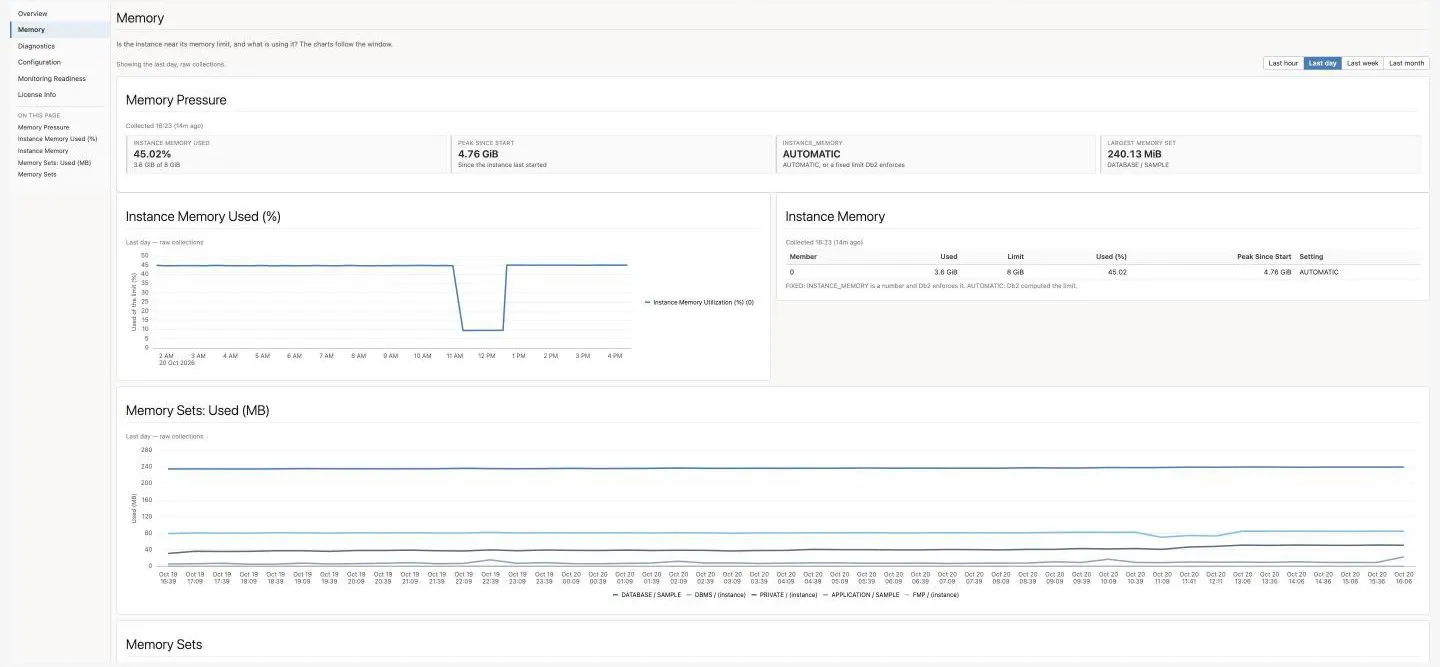
Task: Toggle PRIVATE / (instance) series in legend
Action: coord(784,594)
